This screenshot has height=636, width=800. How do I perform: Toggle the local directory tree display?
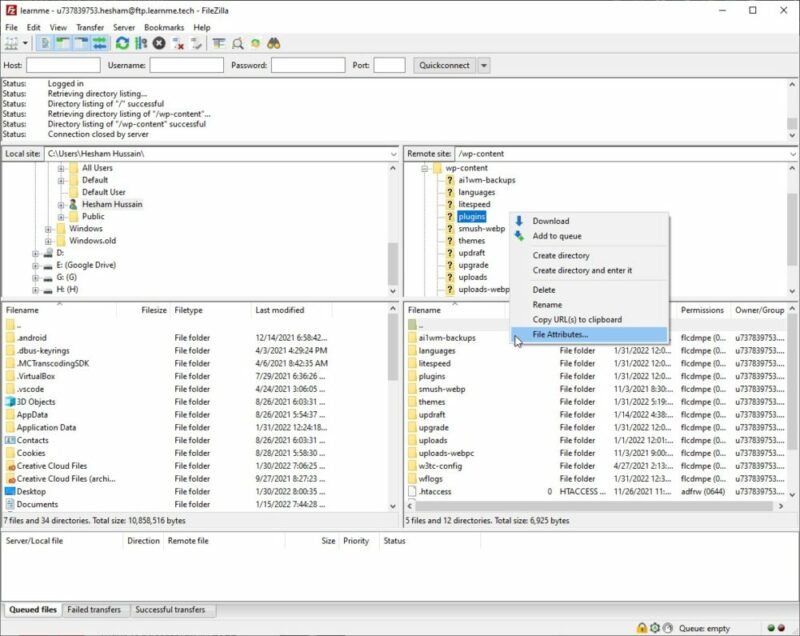(63, 43)
